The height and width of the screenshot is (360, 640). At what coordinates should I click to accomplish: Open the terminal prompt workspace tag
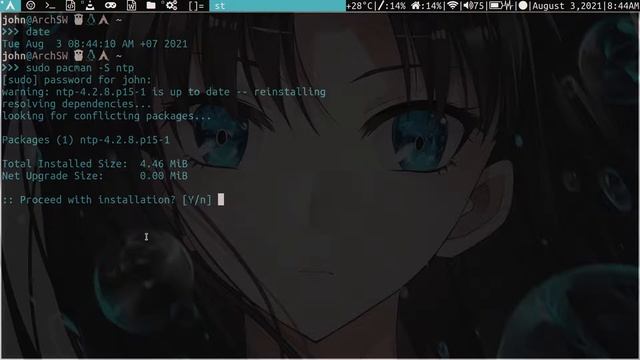point(50,6)
